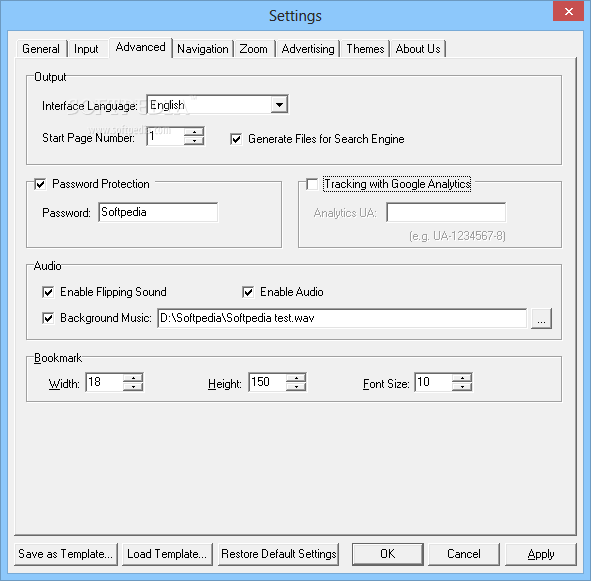This screenshot has height=581, width=591.
Task: Decrease Bookmark Height with down arrow
Action: (x=296, y=387)
